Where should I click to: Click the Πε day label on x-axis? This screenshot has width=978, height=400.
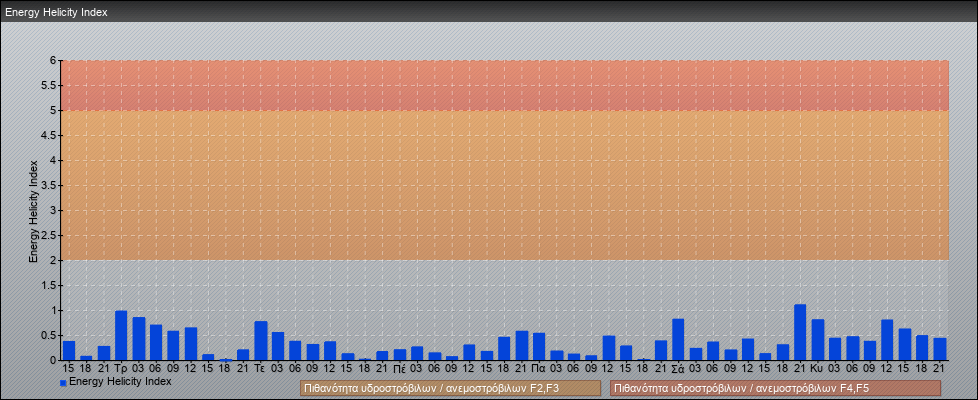point(399,368)
